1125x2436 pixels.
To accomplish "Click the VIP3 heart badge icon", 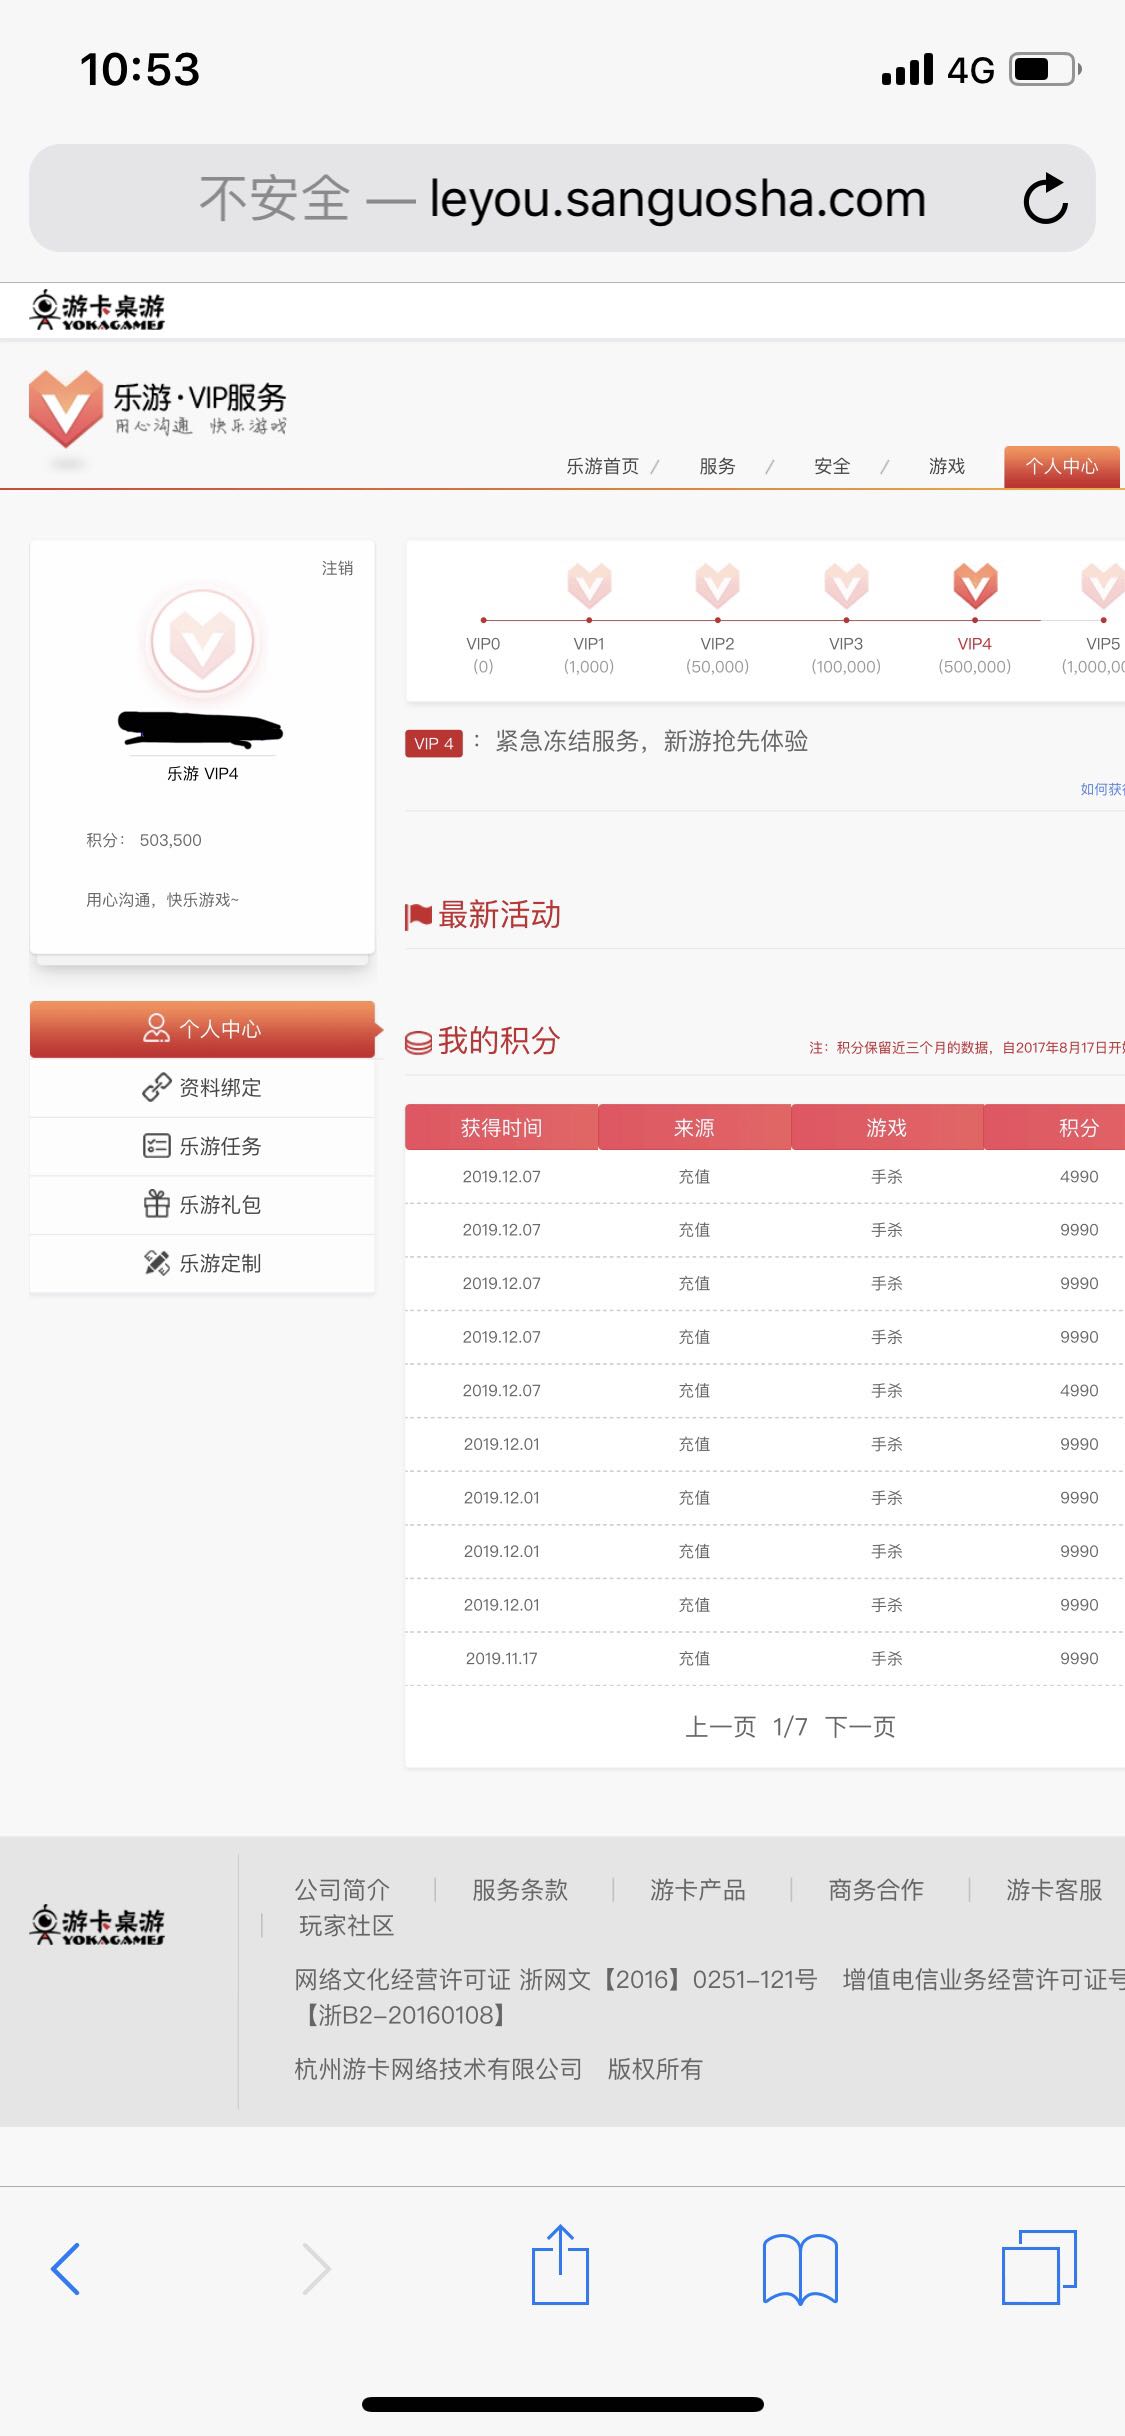I will pos(846,585).
